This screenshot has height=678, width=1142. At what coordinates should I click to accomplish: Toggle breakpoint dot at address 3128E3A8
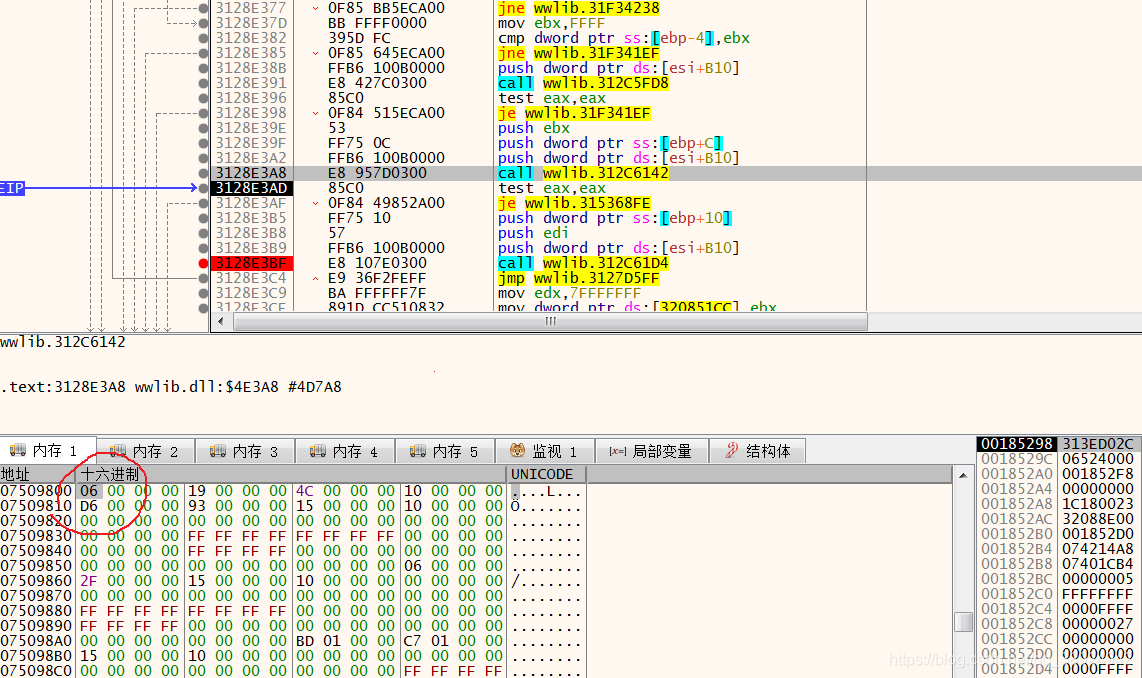pos(203,173)
